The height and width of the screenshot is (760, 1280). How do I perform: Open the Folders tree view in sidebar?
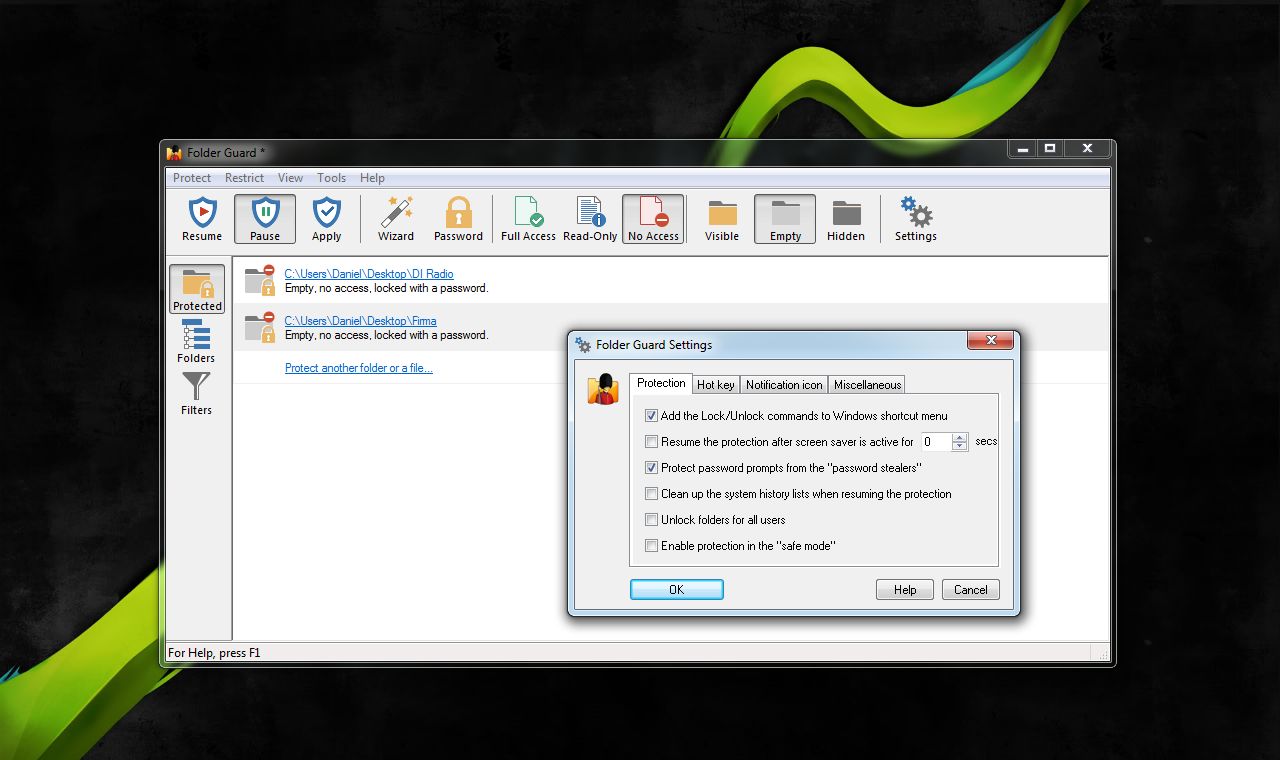click(x=196, y=341)
